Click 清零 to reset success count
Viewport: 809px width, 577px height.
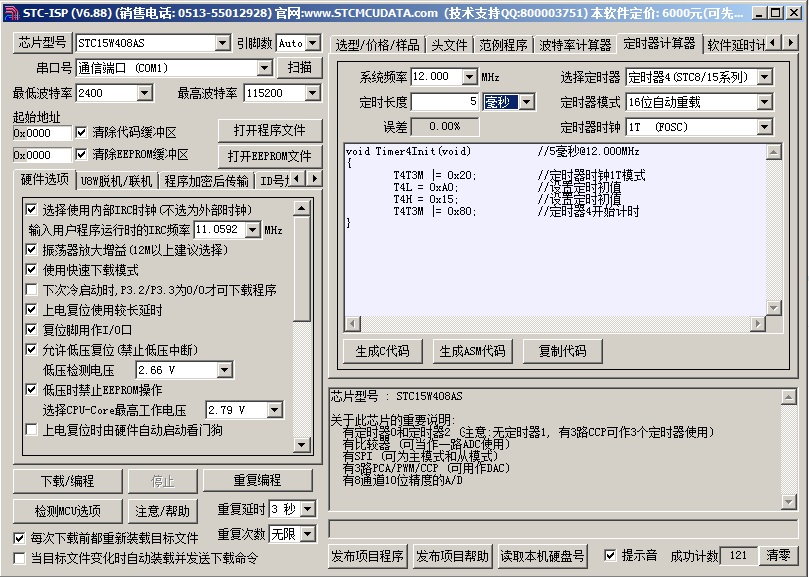[779, 556]
